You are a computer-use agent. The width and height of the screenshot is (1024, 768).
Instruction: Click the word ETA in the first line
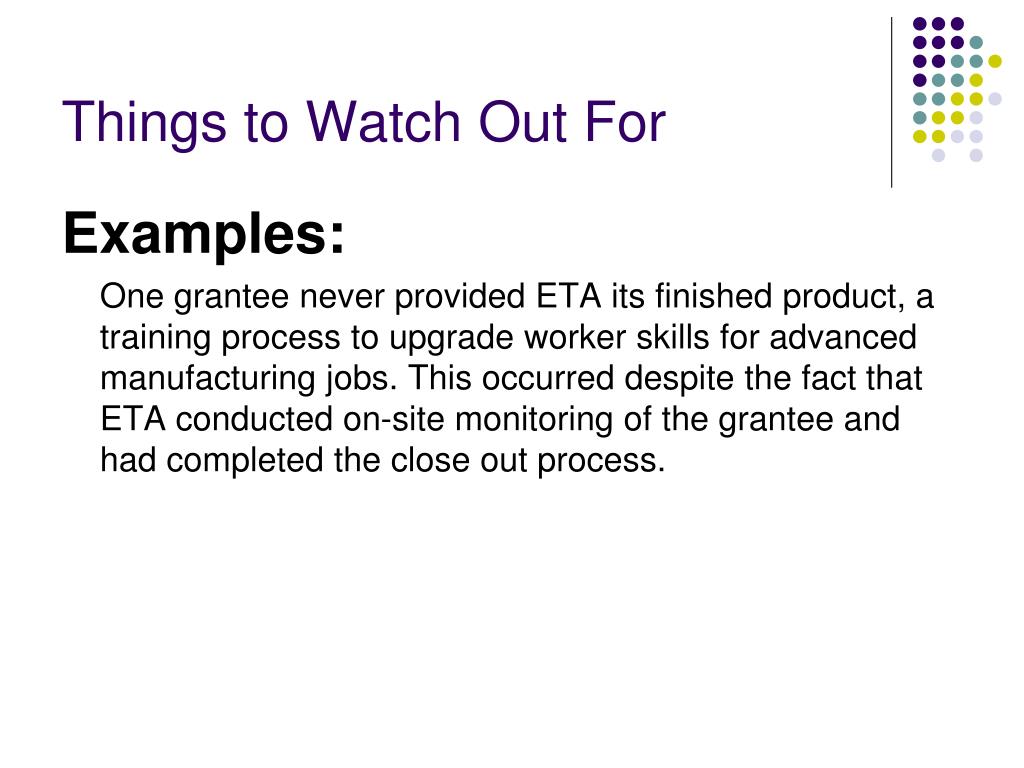(568, 296)
